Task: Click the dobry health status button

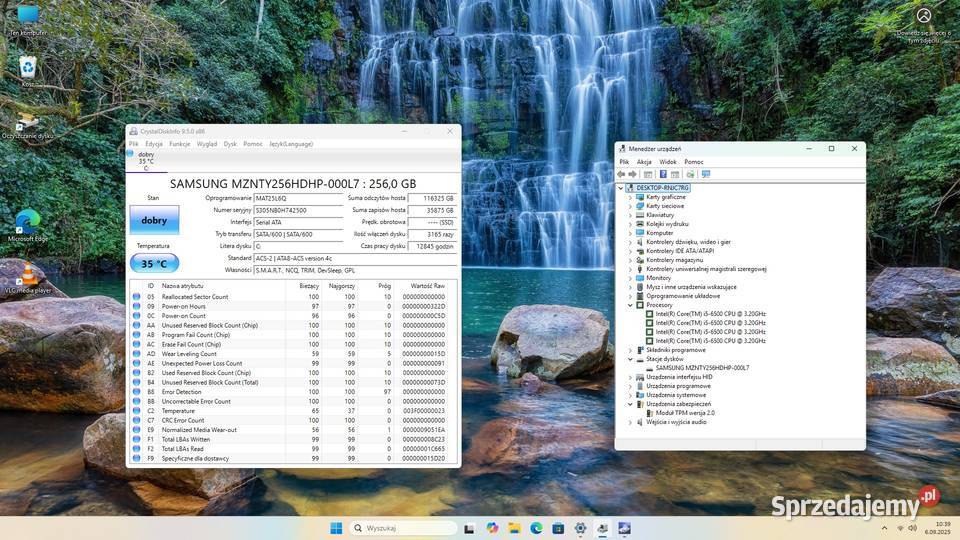Action: point(154,220)
